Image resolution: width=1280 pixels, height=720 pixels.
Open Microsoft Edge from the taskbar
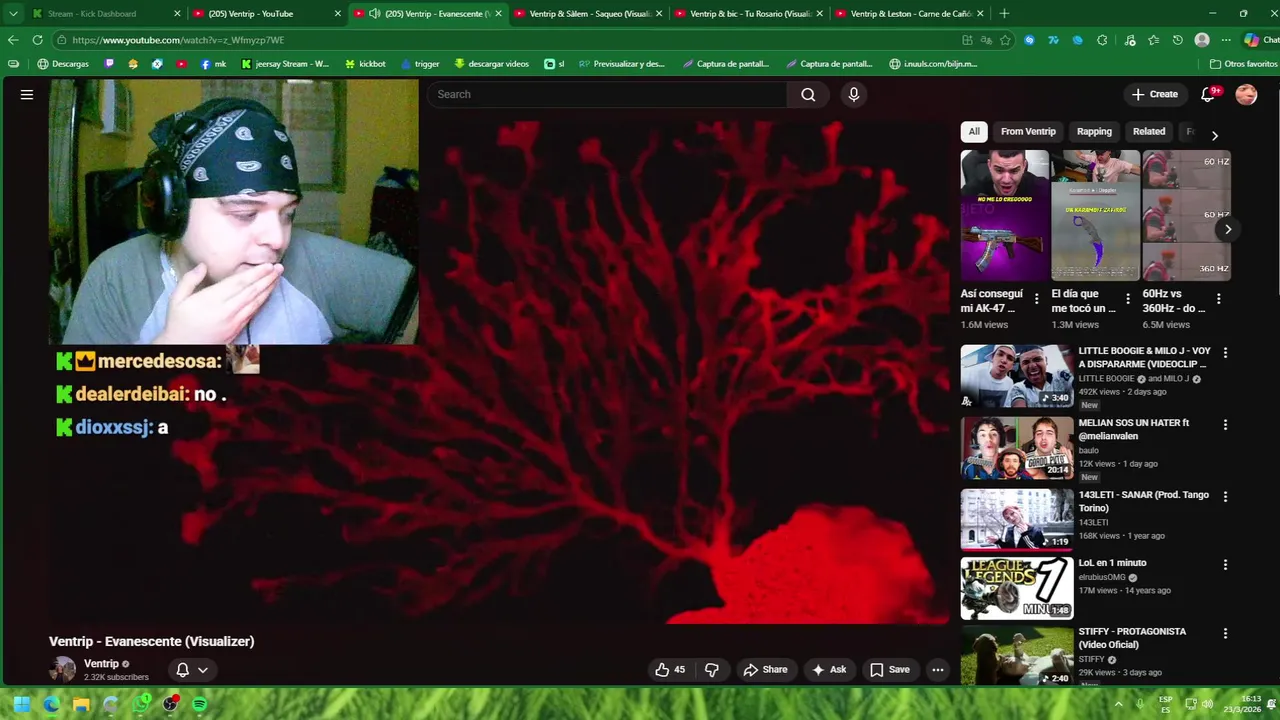(51, 704)
